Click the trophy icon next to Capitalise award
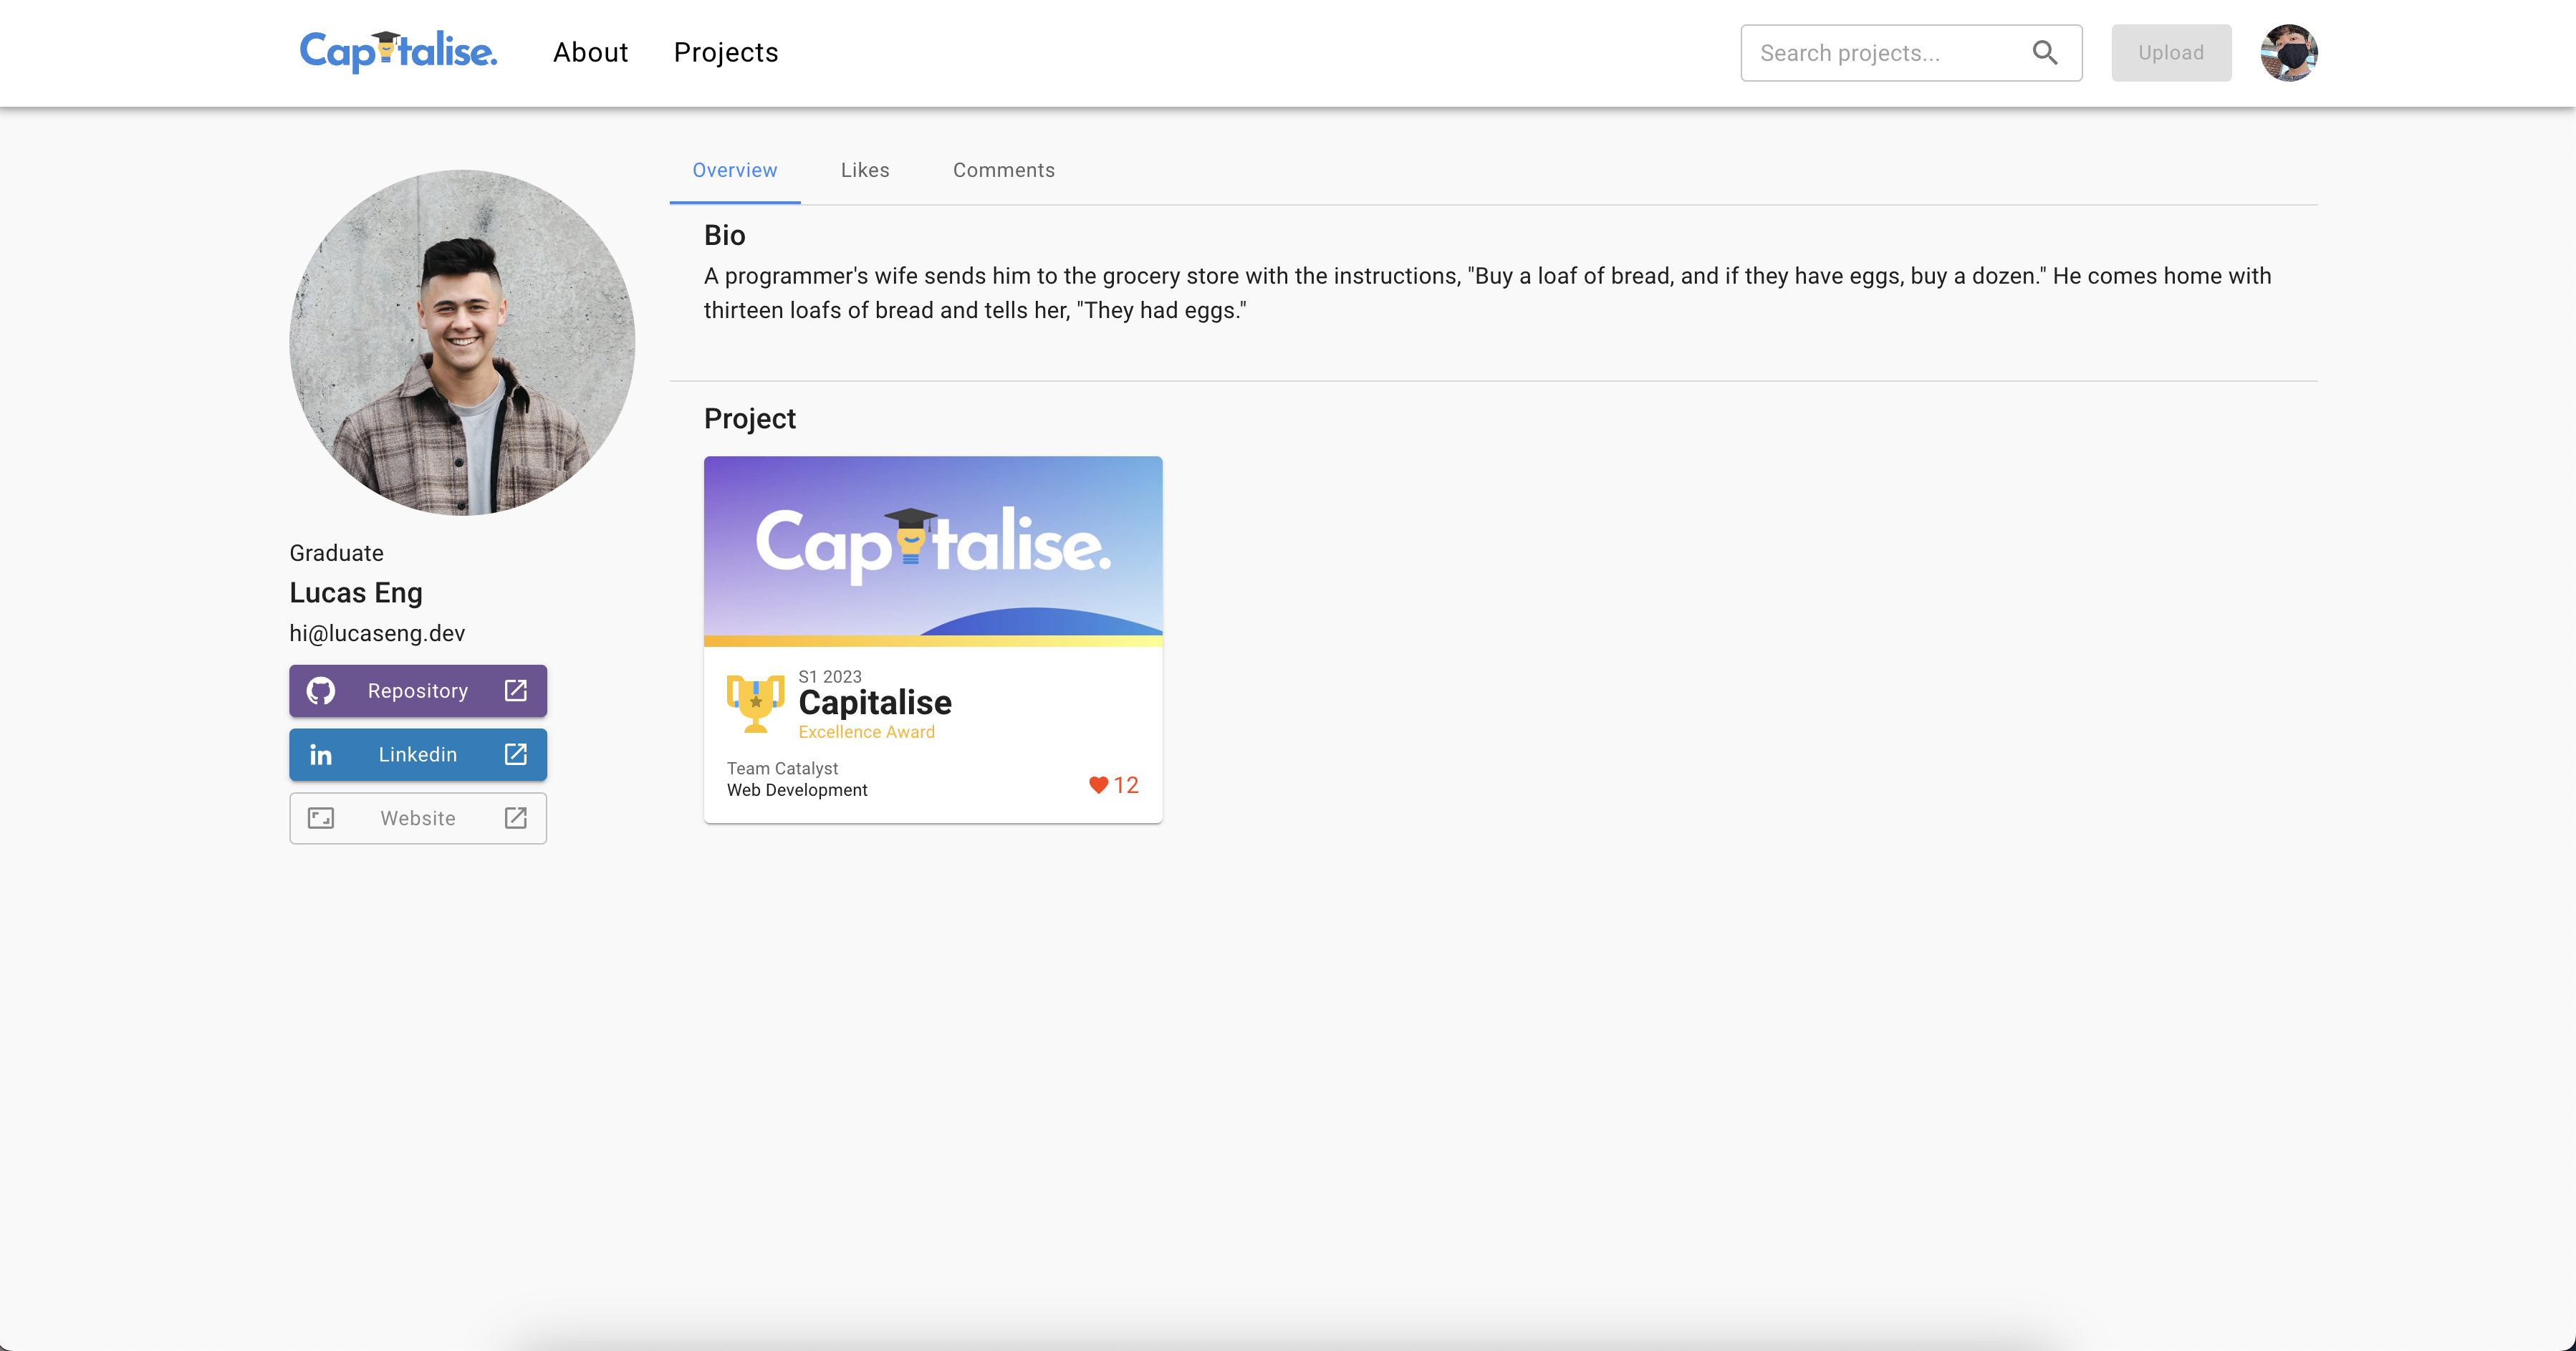 (x=755, y=703)
